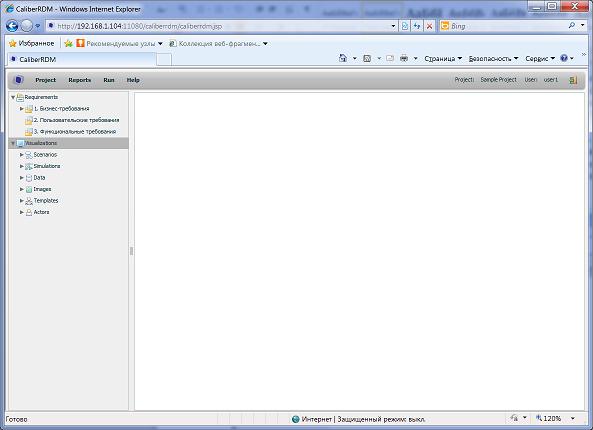Click the logout icon next to user1

click(573, 80)
